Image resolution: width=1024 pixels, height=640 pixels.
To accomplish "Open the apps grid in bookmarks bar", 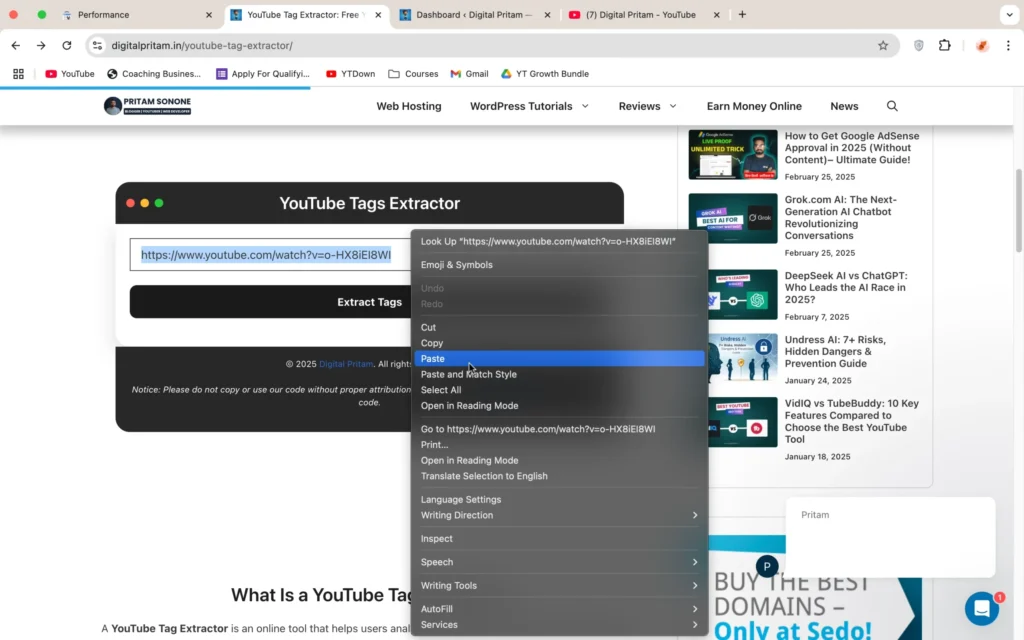I will [18, 74].
